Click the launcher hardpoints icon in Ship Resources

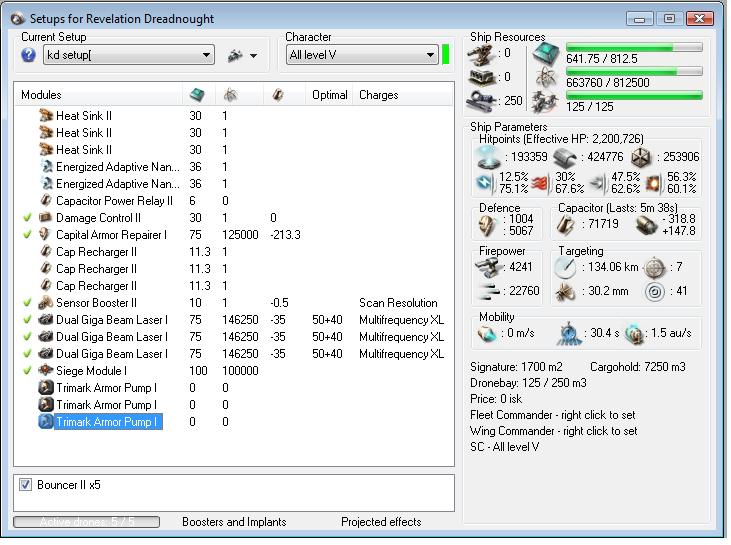[x=482, y=77]
